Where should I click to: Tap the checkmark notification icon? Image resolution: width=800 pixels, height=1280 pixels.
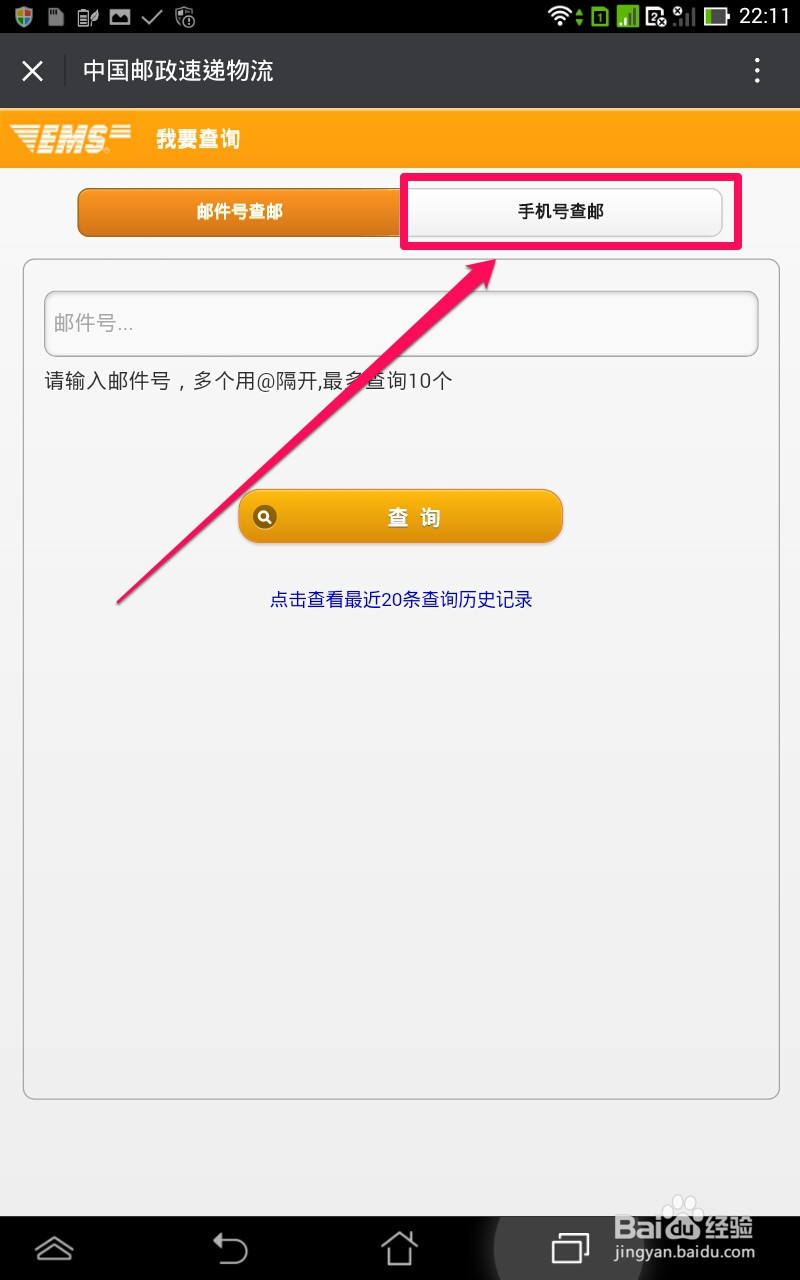click(152, 16)
